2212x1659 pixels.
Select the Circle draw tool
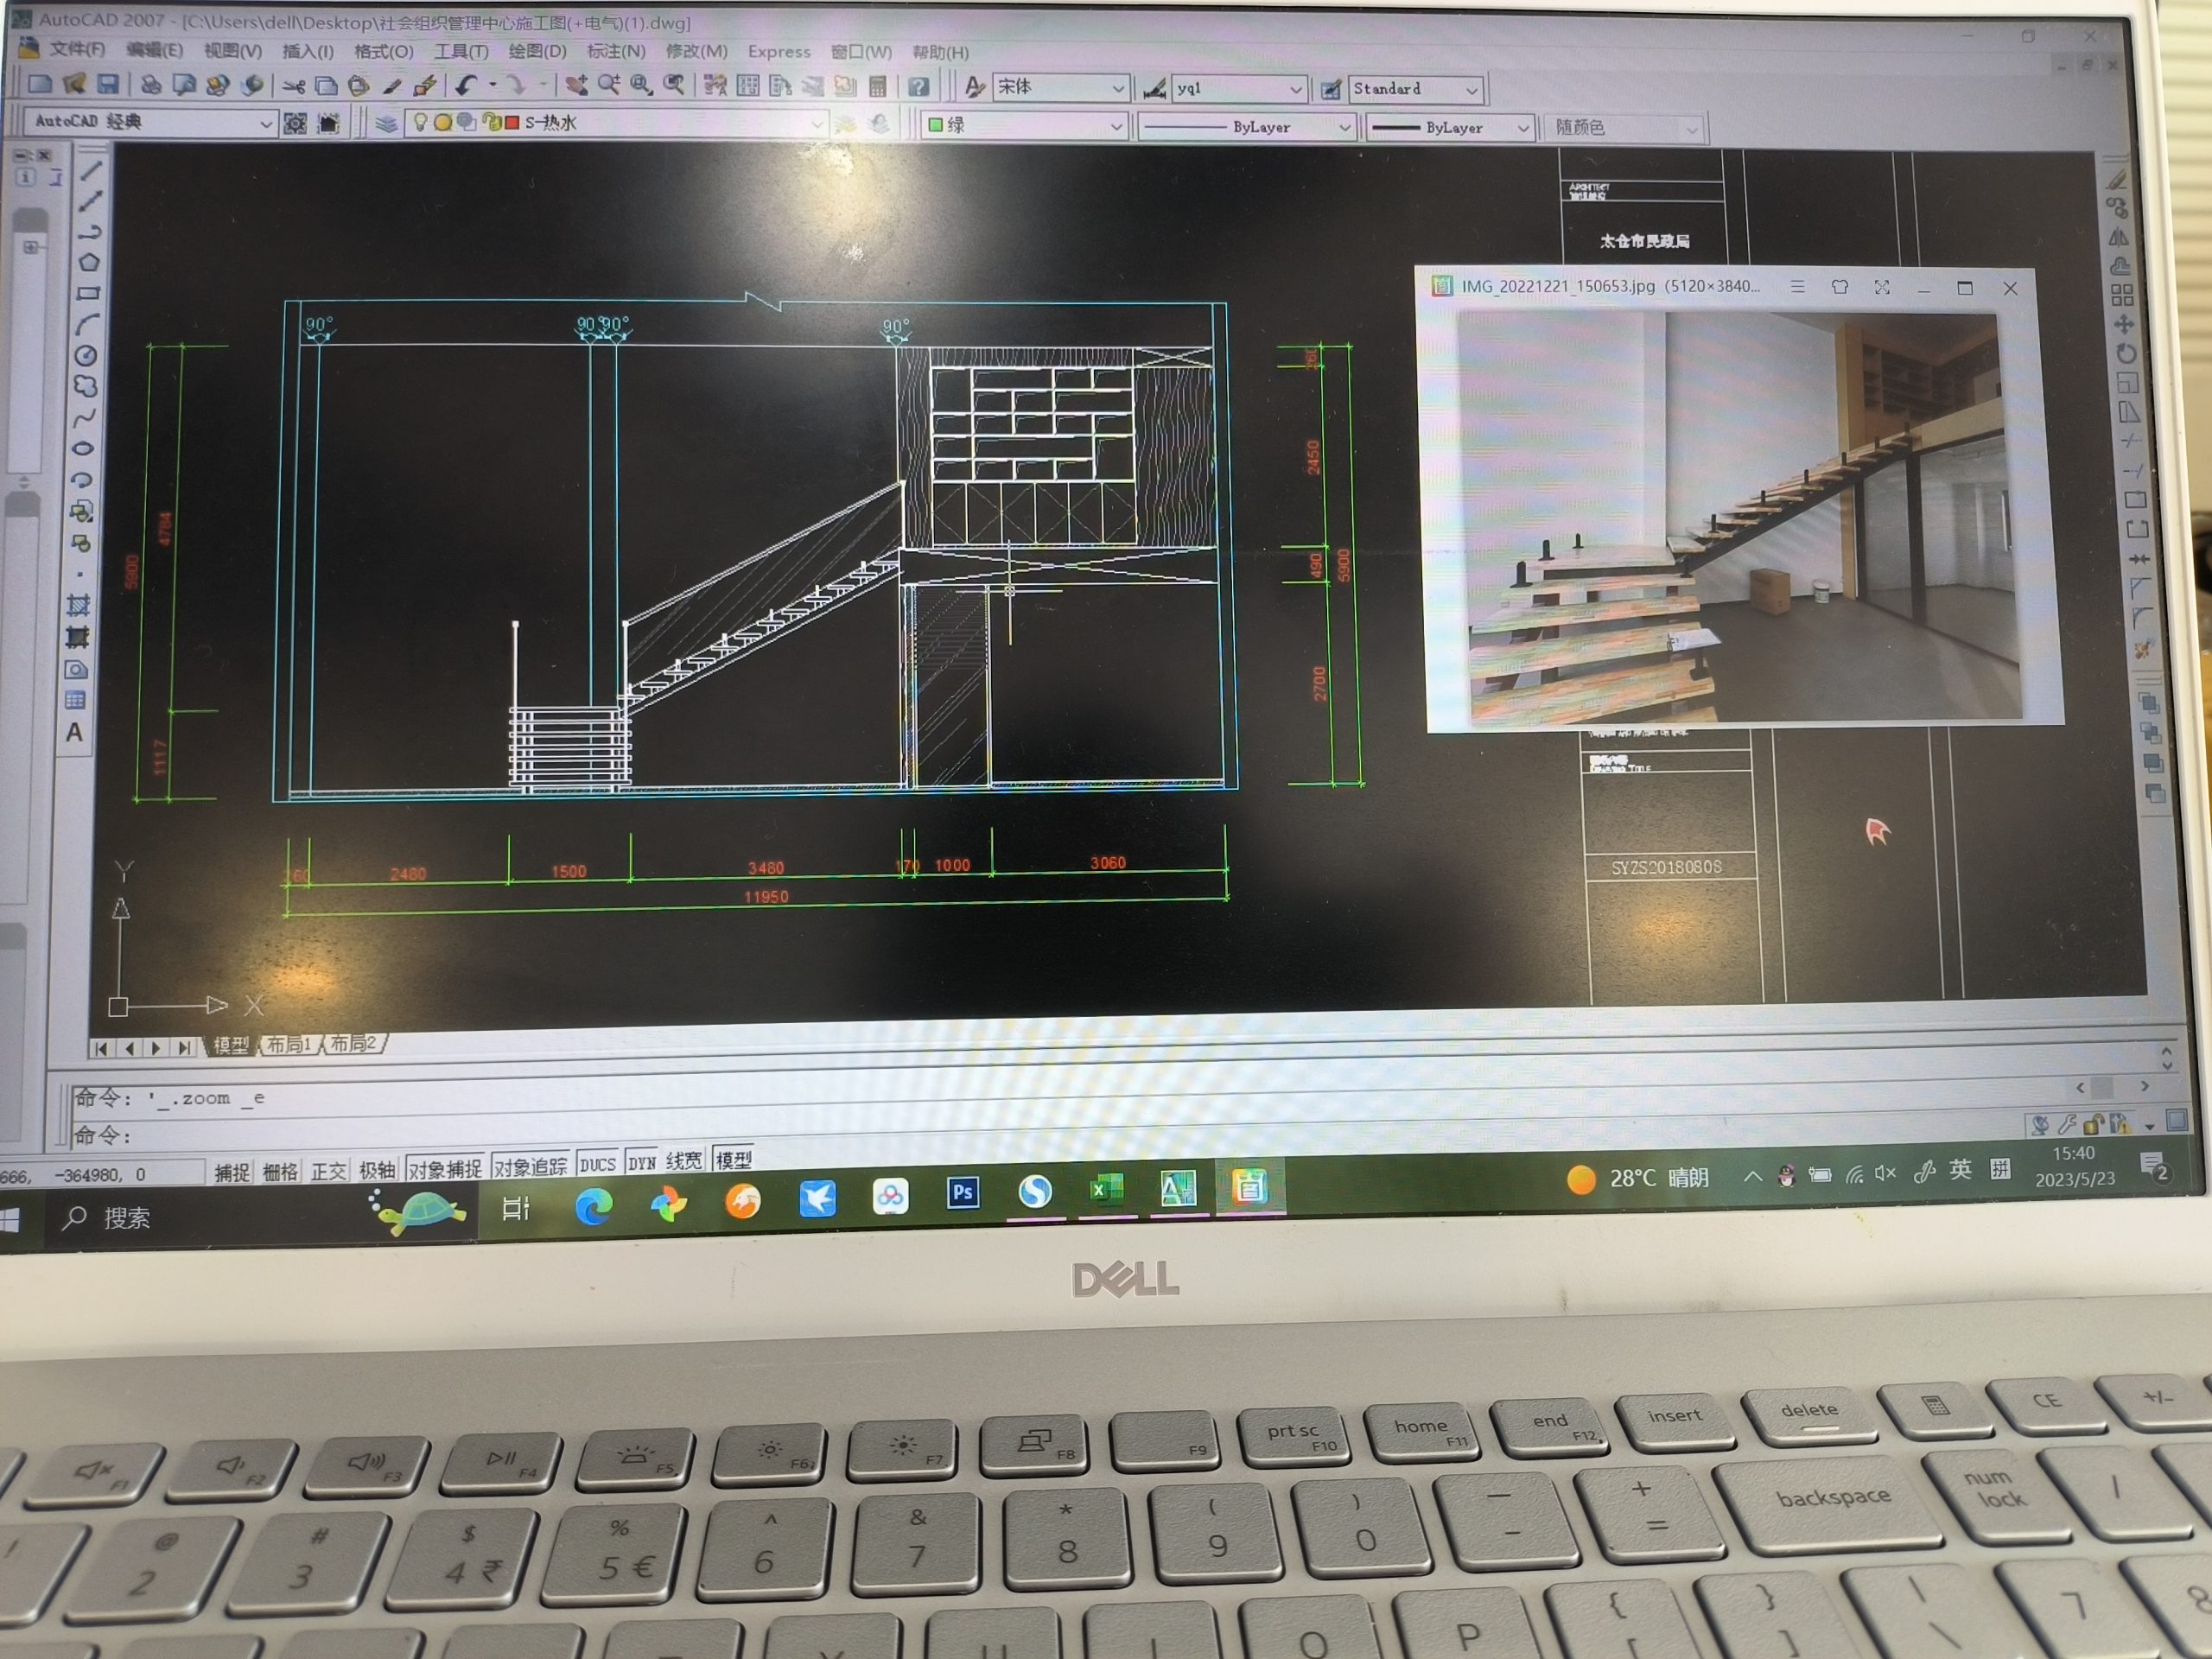[x=87, y=355]
